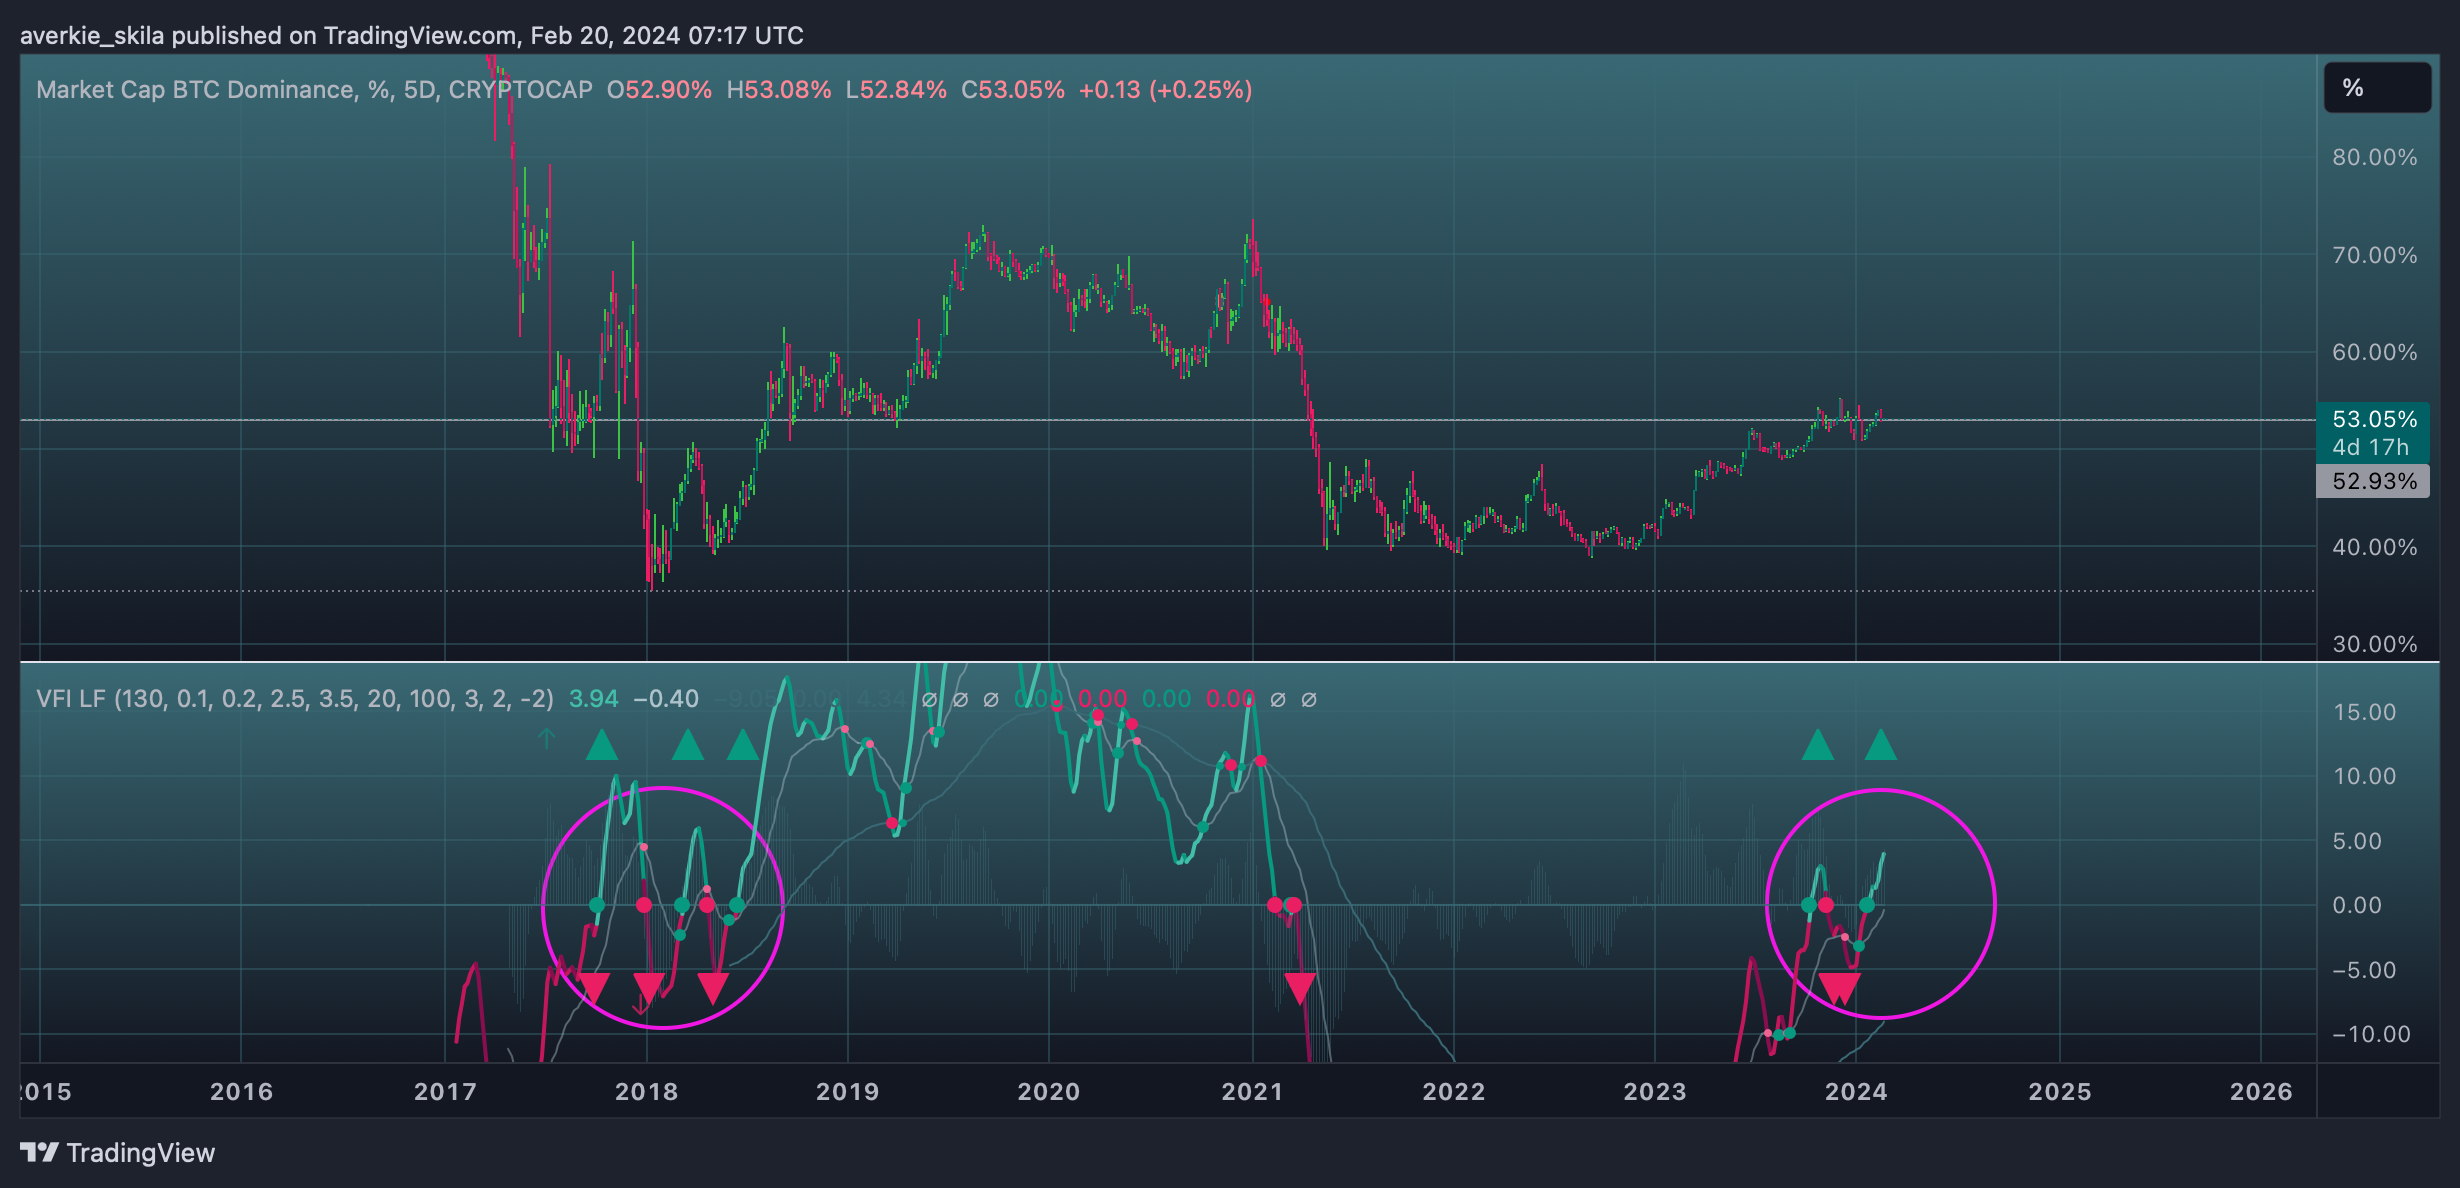Click the percent scale button
This screenshot has width=2460, height=1188.
coord(2377,88)
